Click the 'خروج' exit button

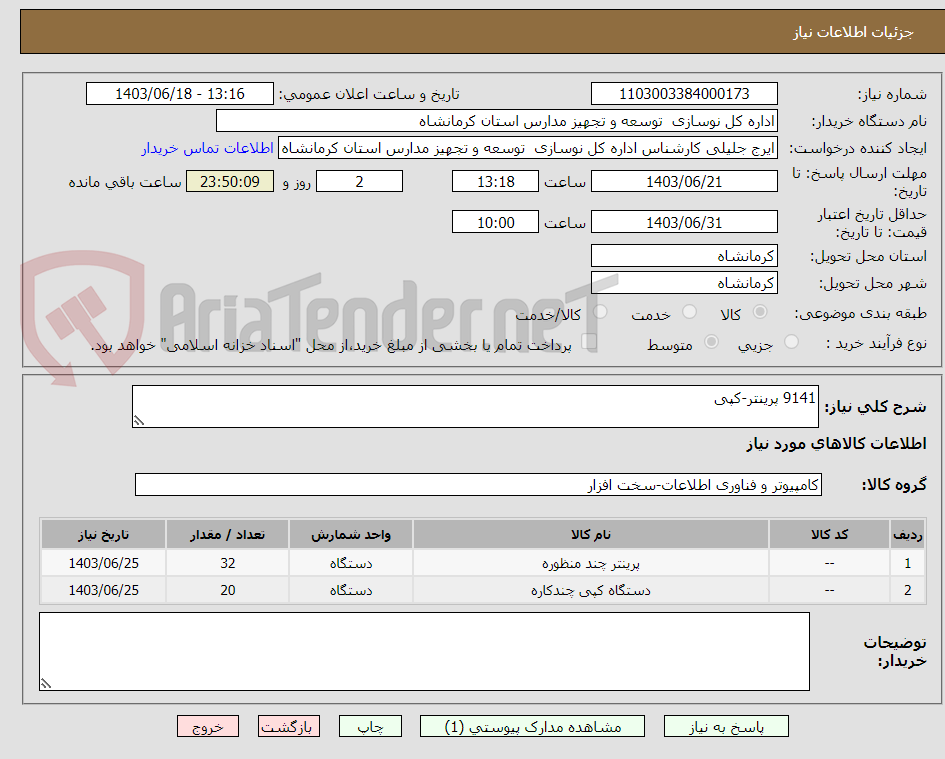[208, 726]
